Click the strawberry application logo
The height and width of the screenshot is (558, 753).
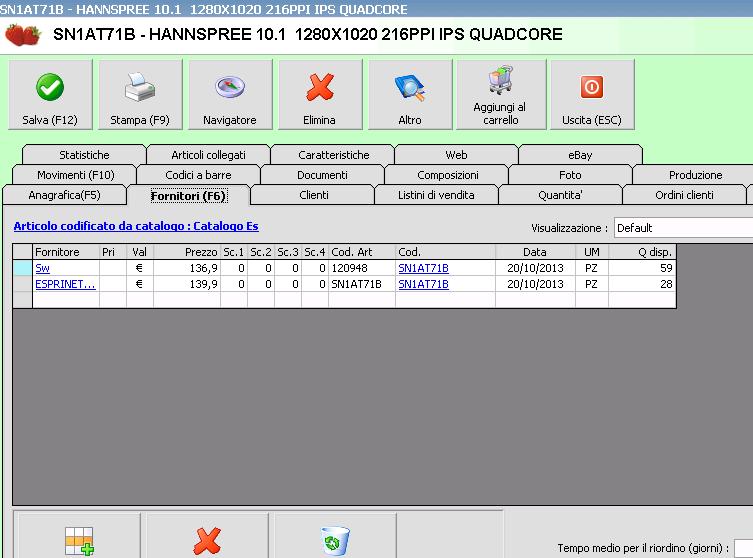[x=23, y=35]
